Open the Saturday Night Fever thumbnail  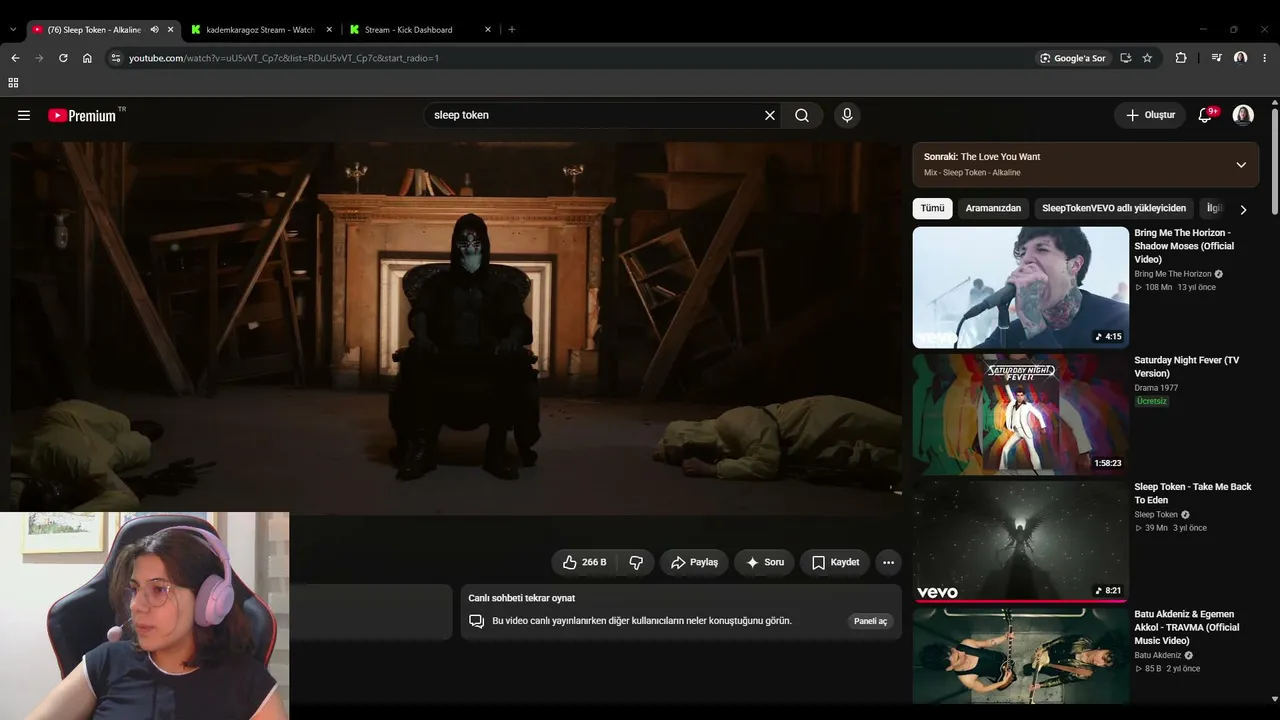tap(1020, 414)
